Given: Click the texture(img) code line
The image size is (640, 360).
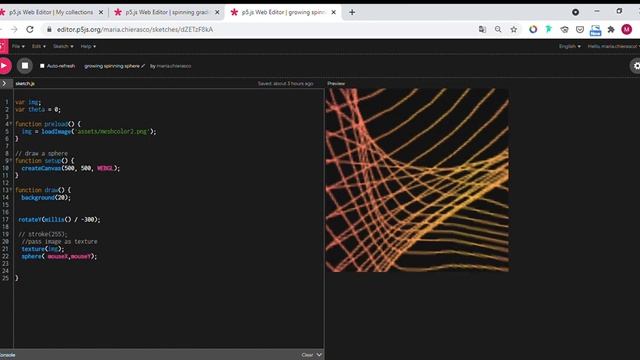Looking at the screenshot, I should (x=43, y=249).
